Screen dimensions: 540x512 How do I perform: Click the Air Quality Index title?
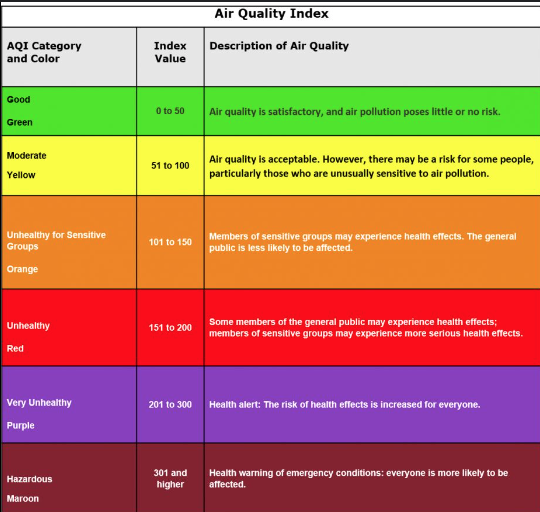pyautogui.click(x=271, y=14)
